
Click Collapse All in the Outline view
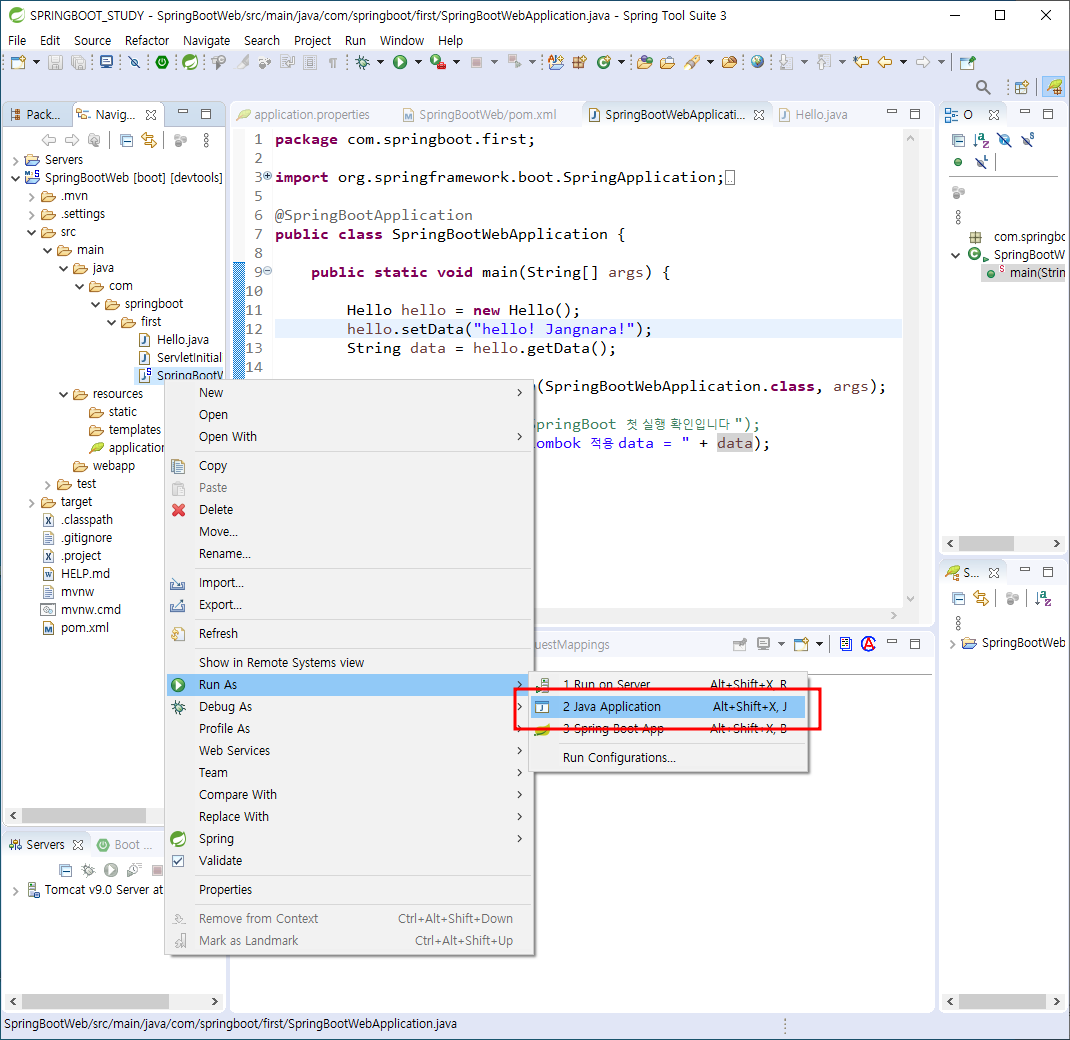tap(959, 141)
